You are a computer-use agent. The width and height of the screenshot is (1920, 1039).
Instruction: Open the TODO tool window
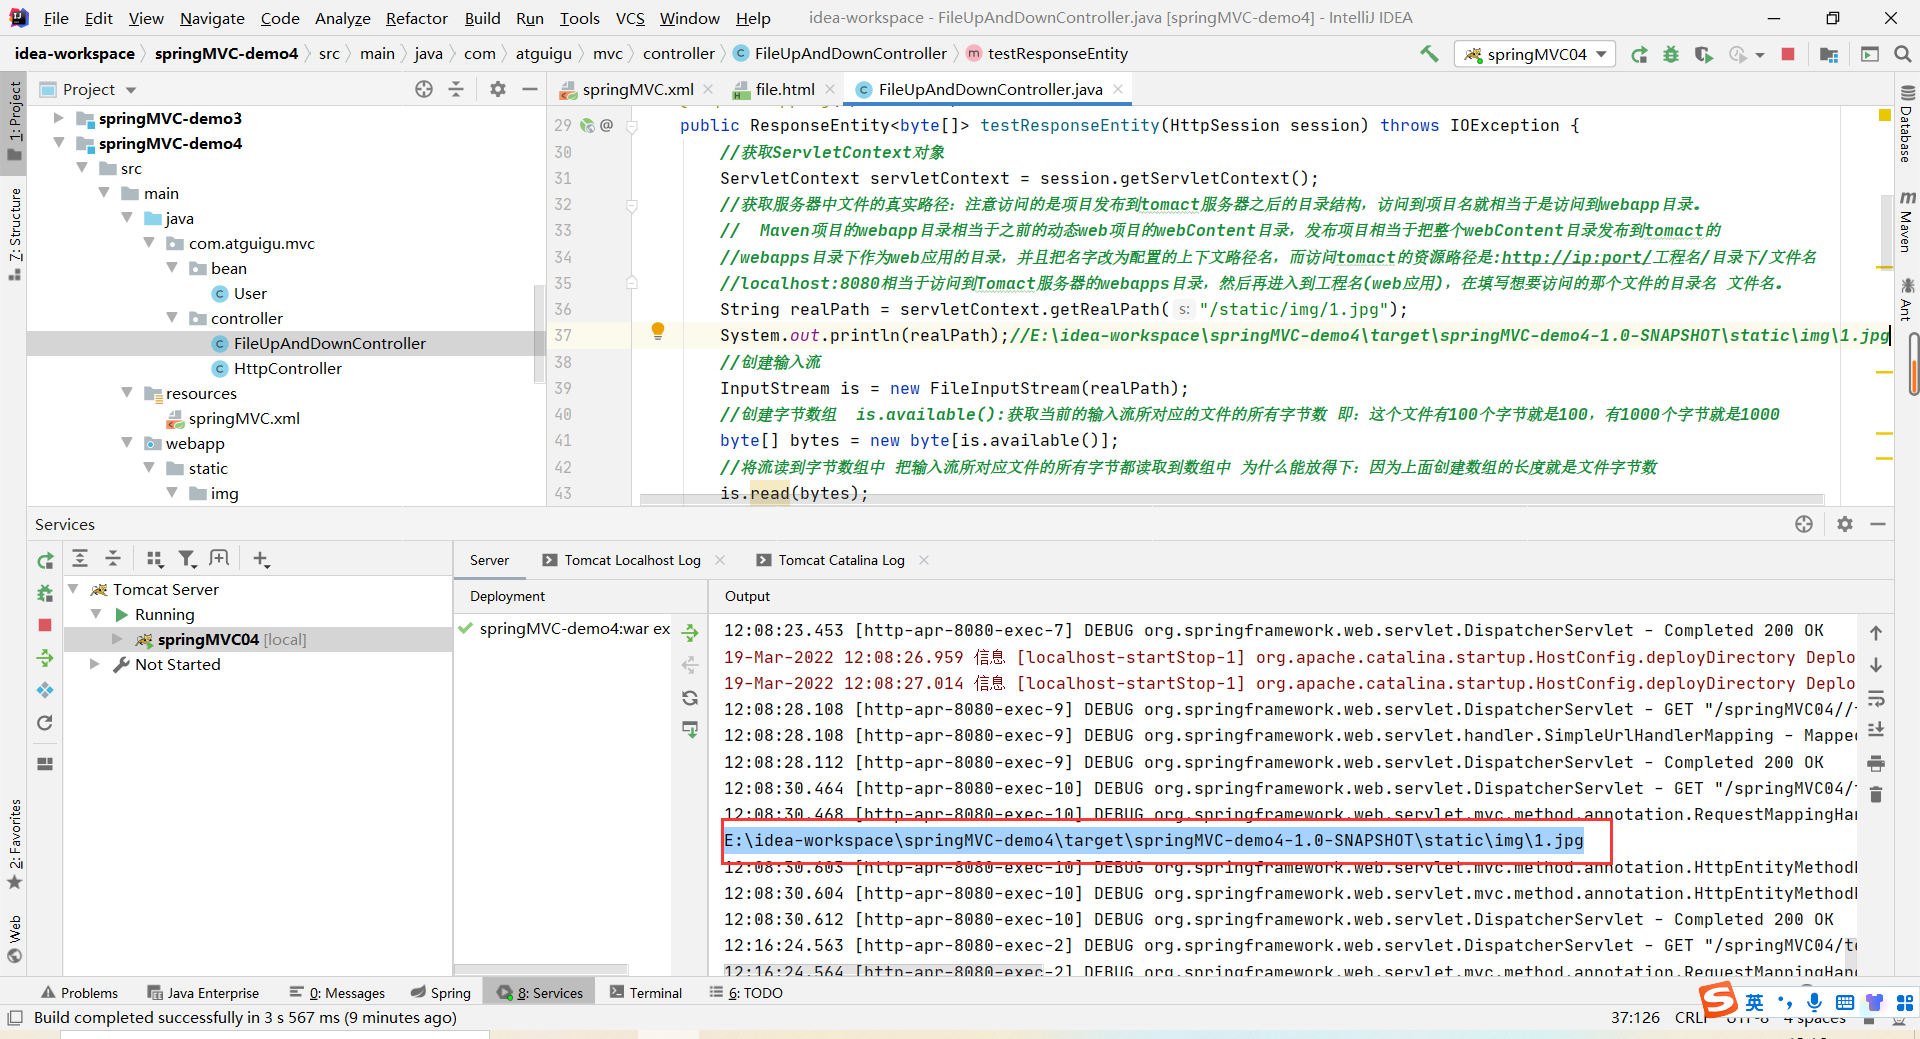tap(746, 993)
